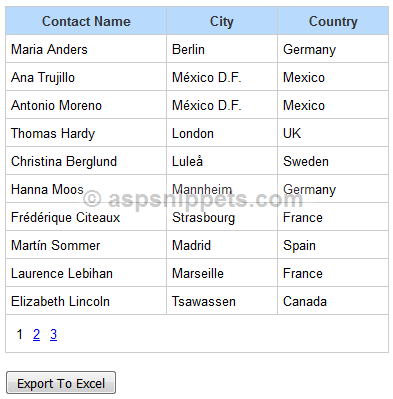Select the Ana Trujillo name cell

86,77
